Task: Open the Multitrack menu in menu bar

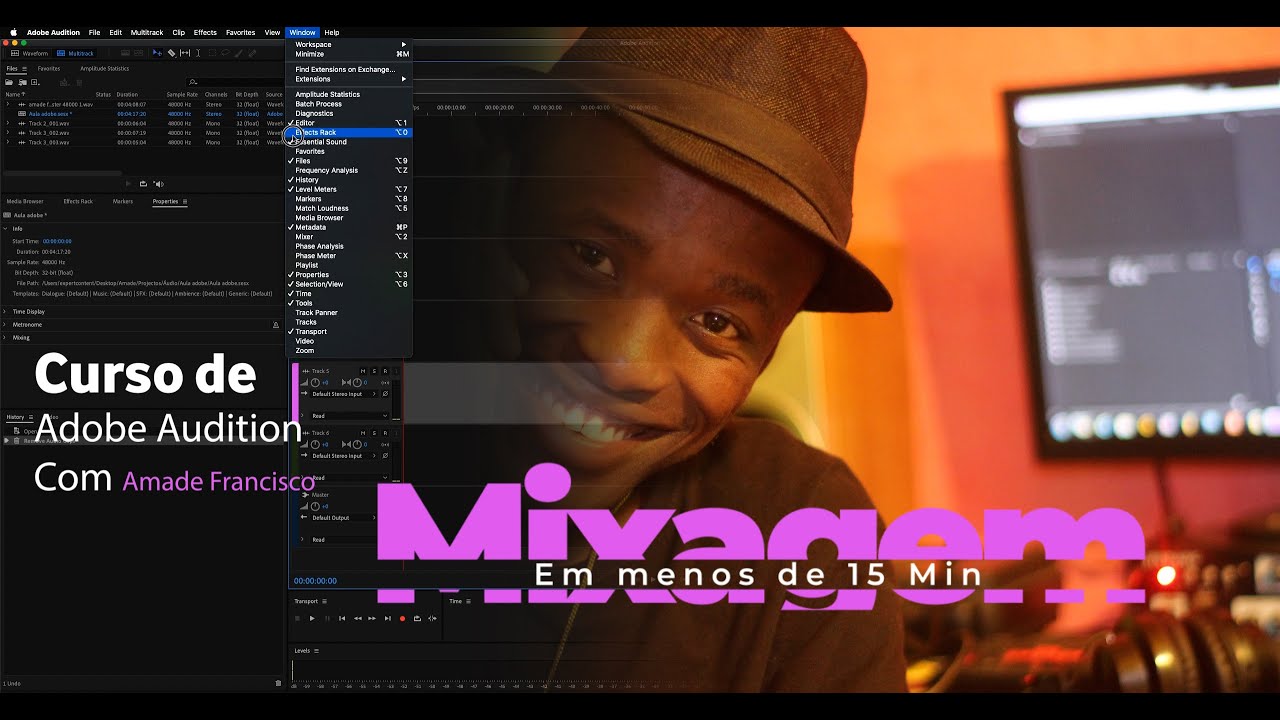Action: [147, 32]
